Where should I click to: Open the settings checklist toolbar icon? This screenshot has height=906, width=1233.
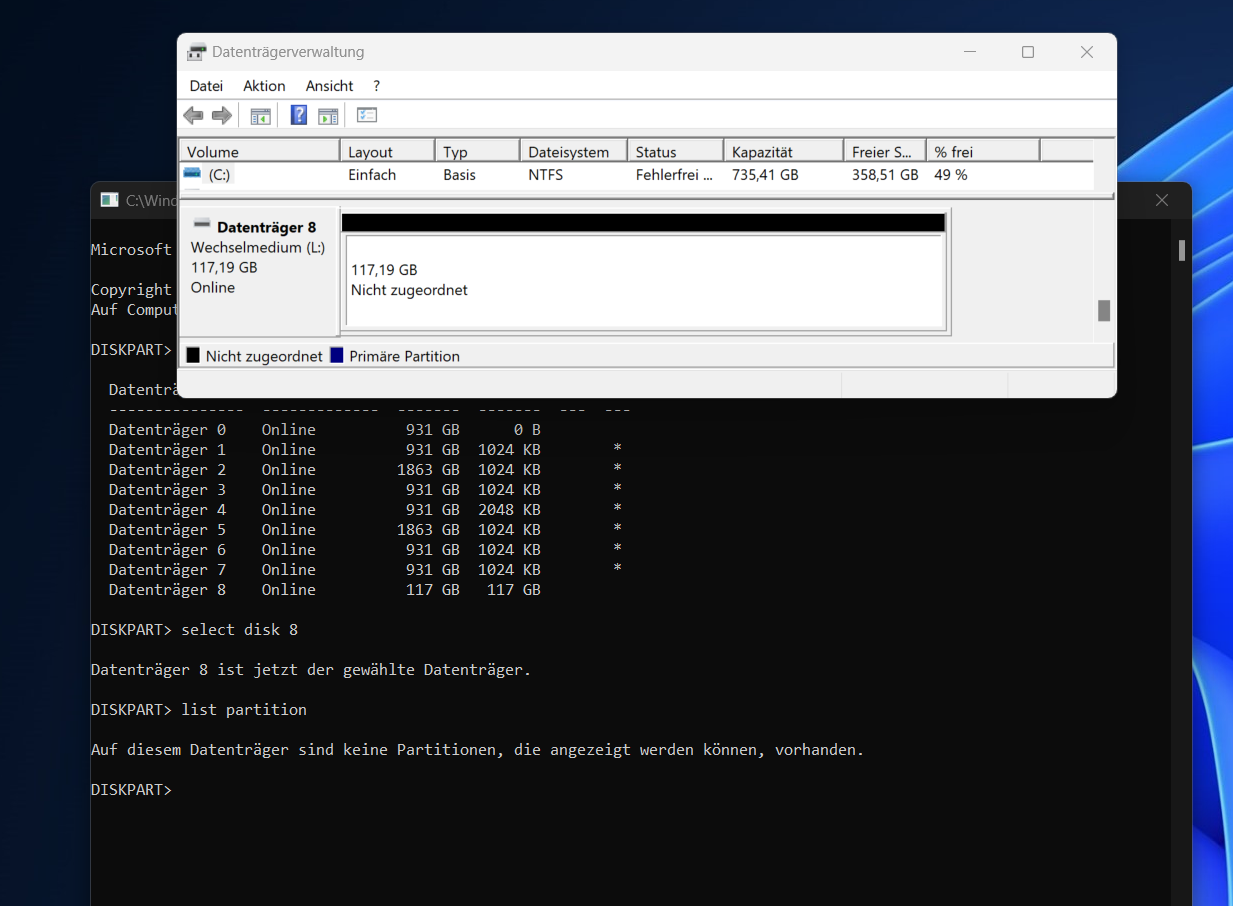click(x=367, y=115)
